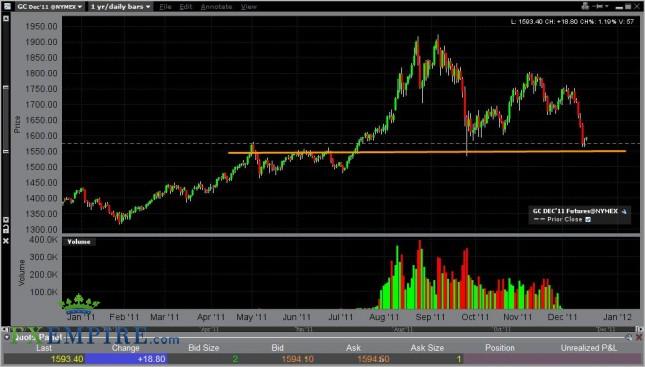Click the 1300.00 price axis label
This screenshot has width=645, height=367.
(x=41, y=230)
